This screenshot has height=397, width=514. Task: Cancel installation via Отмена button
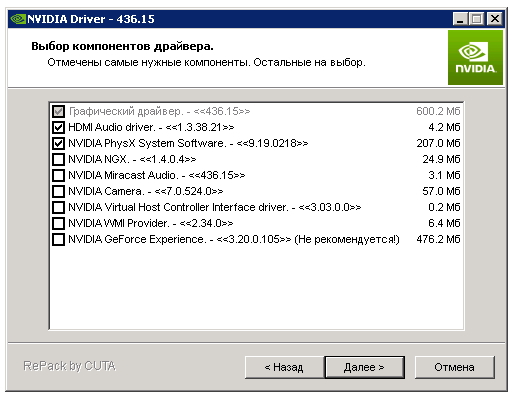tap(454, 367)
